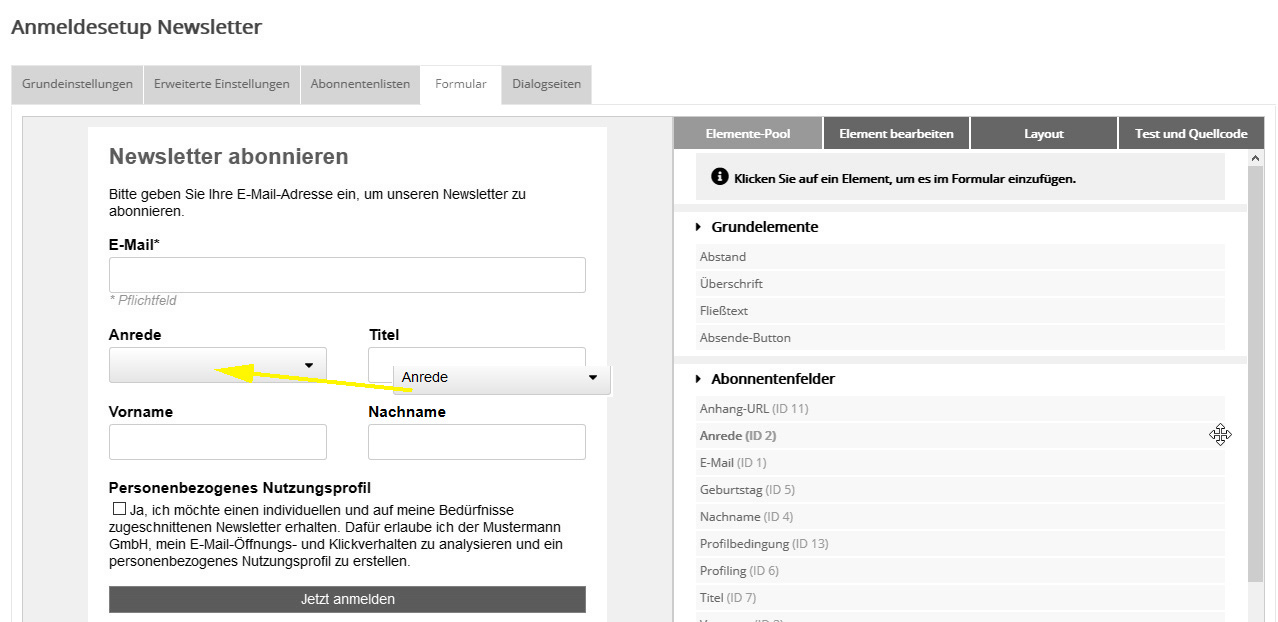
Task: Click the Vorname text field
Action: [217, 442]
